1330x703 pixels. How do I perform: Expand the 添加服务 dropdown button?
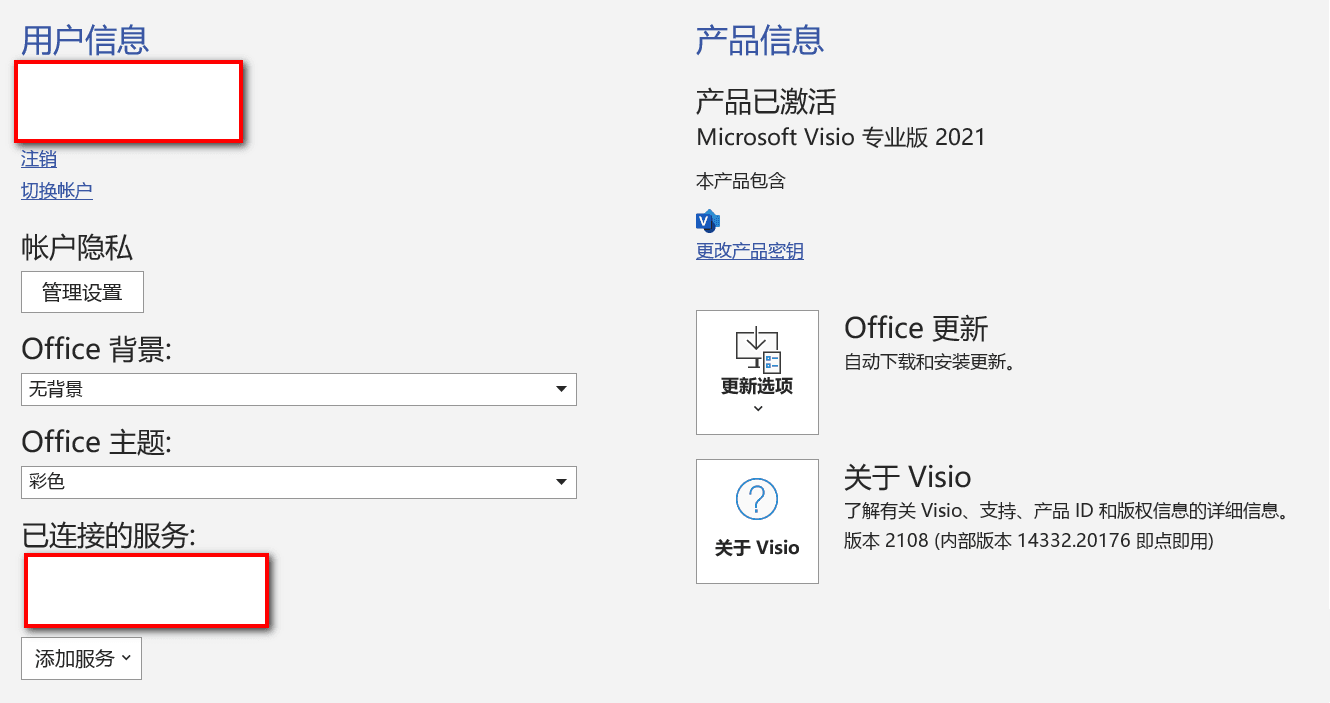81,658
